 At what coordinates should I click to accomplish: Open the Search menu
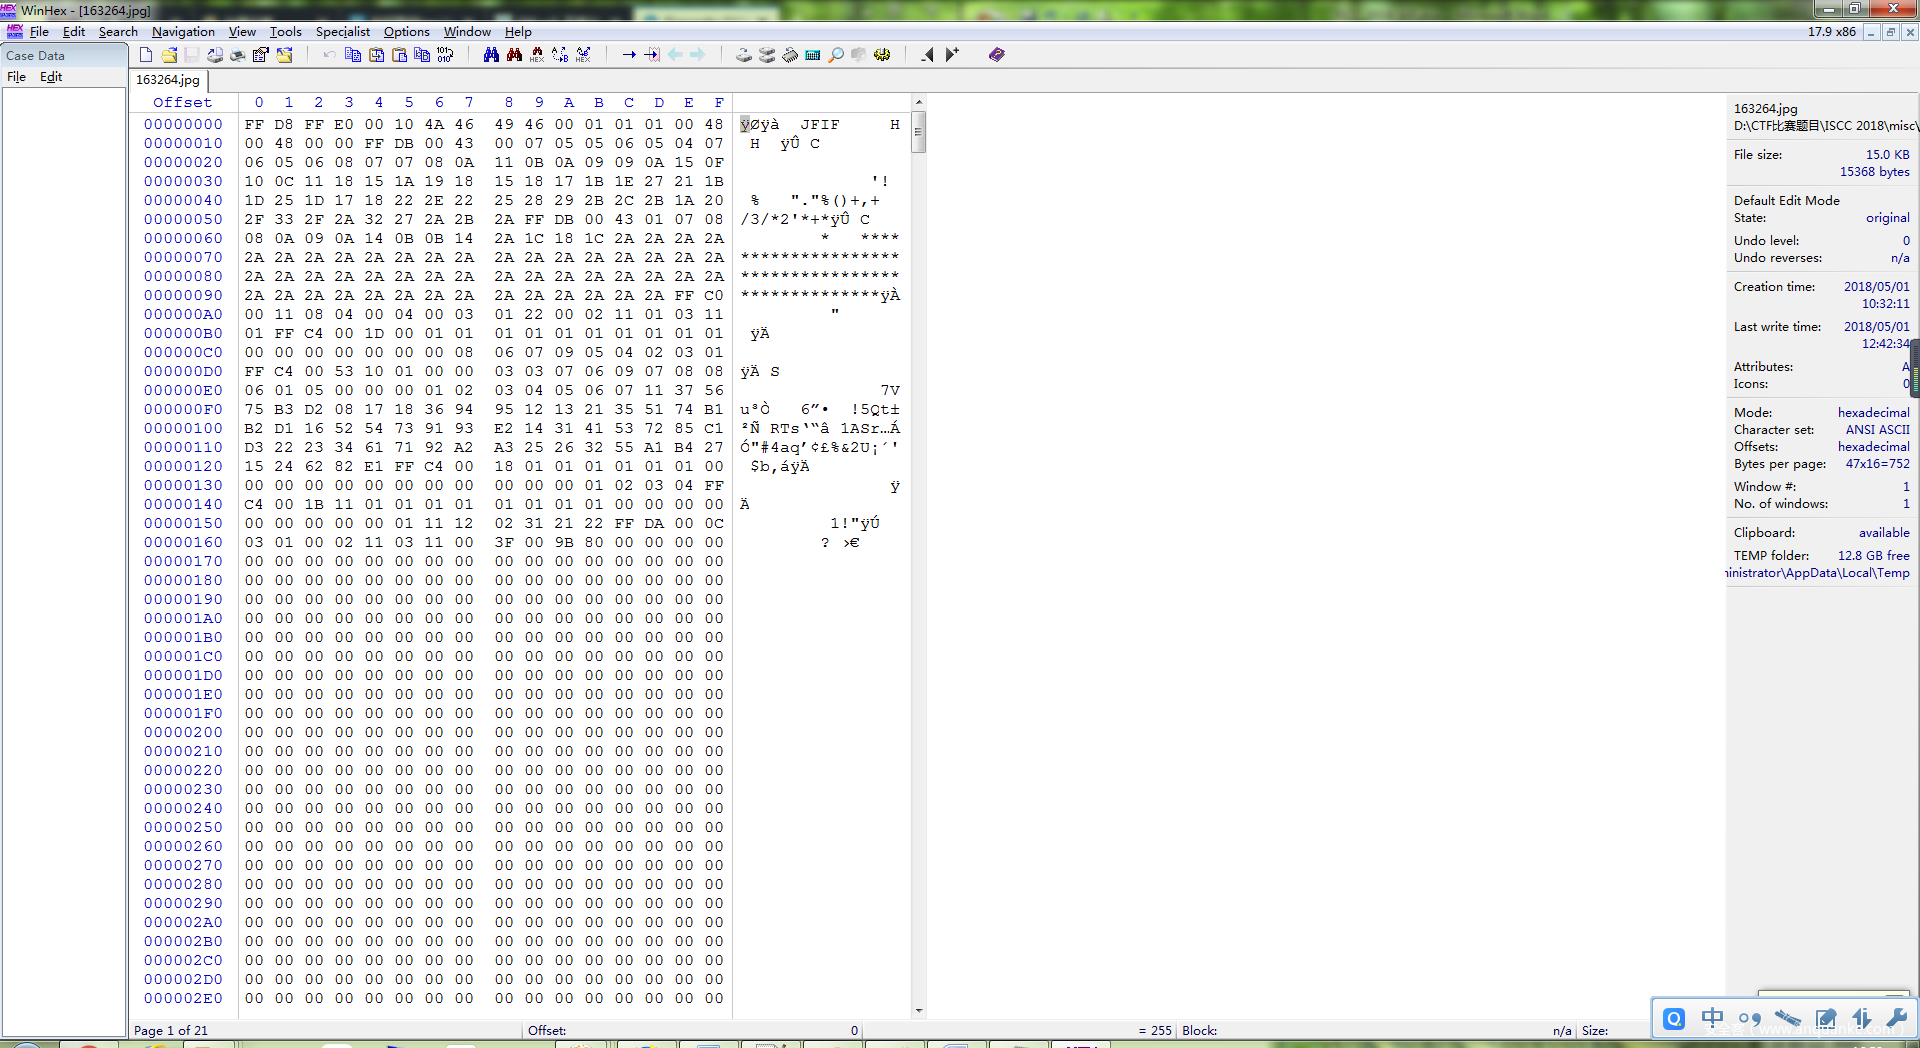[118, 32]
